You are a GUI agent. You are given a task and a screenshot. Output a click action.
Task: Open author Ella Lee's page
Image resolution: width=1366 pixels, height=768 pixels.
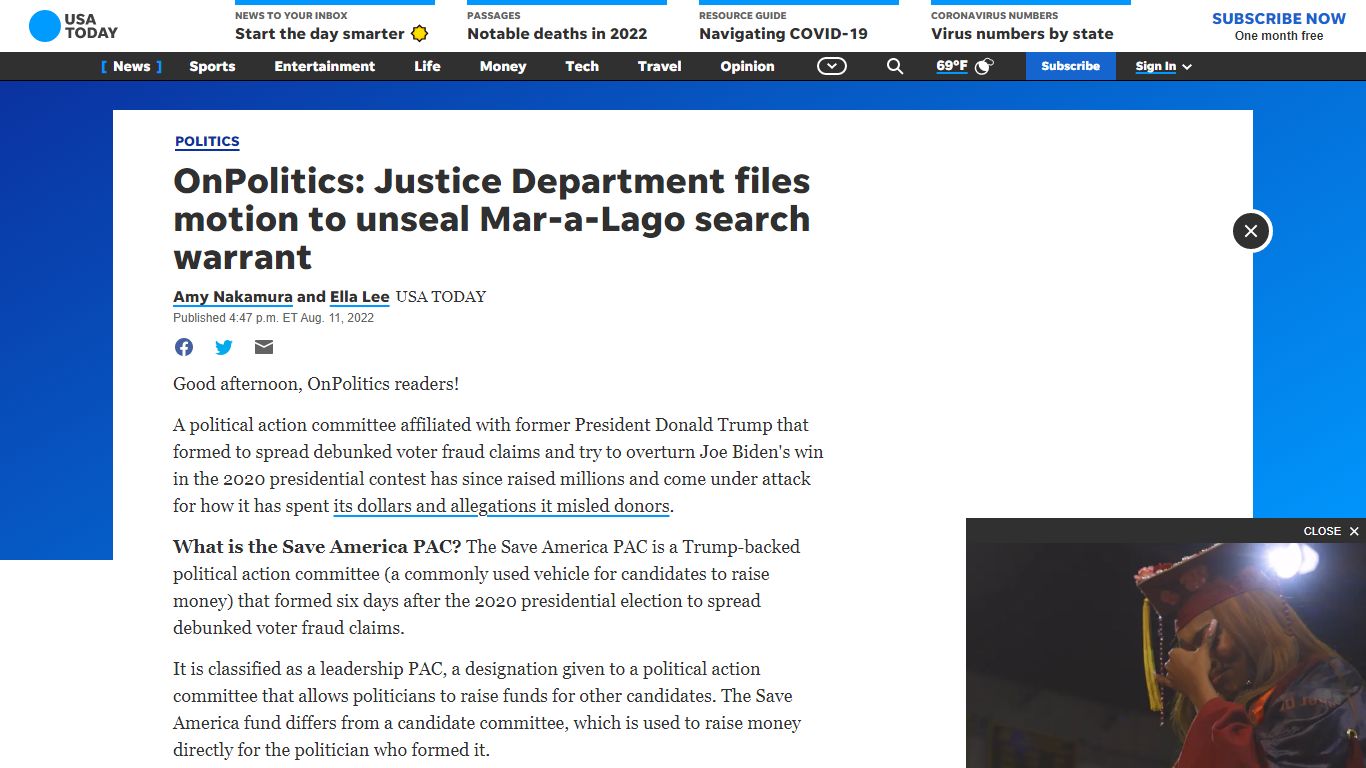(x=360, y=297)
